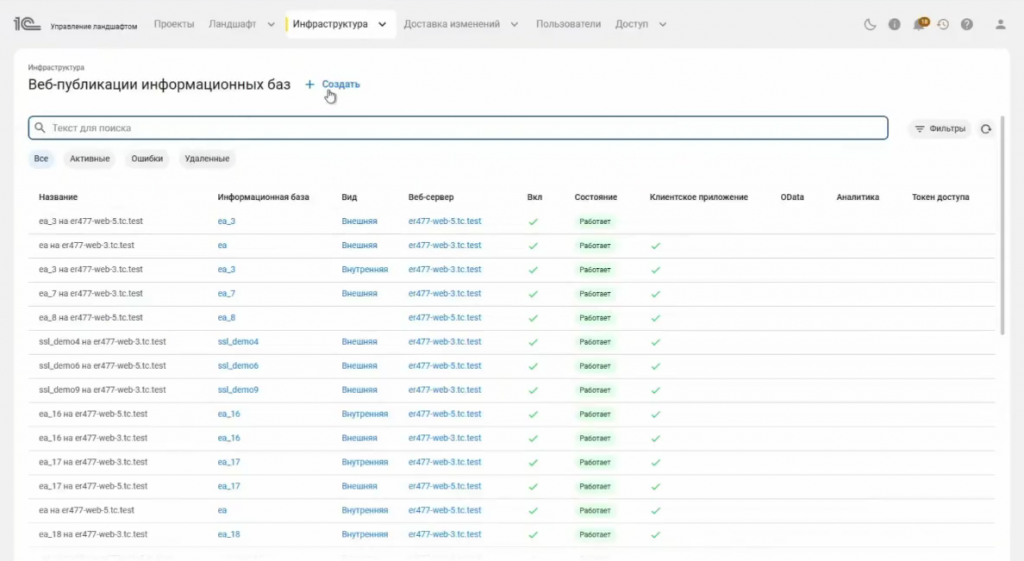Screen dimensions: 1024x561
Task: Select the Удаленные filter chip
Action: tap(207, 159)
